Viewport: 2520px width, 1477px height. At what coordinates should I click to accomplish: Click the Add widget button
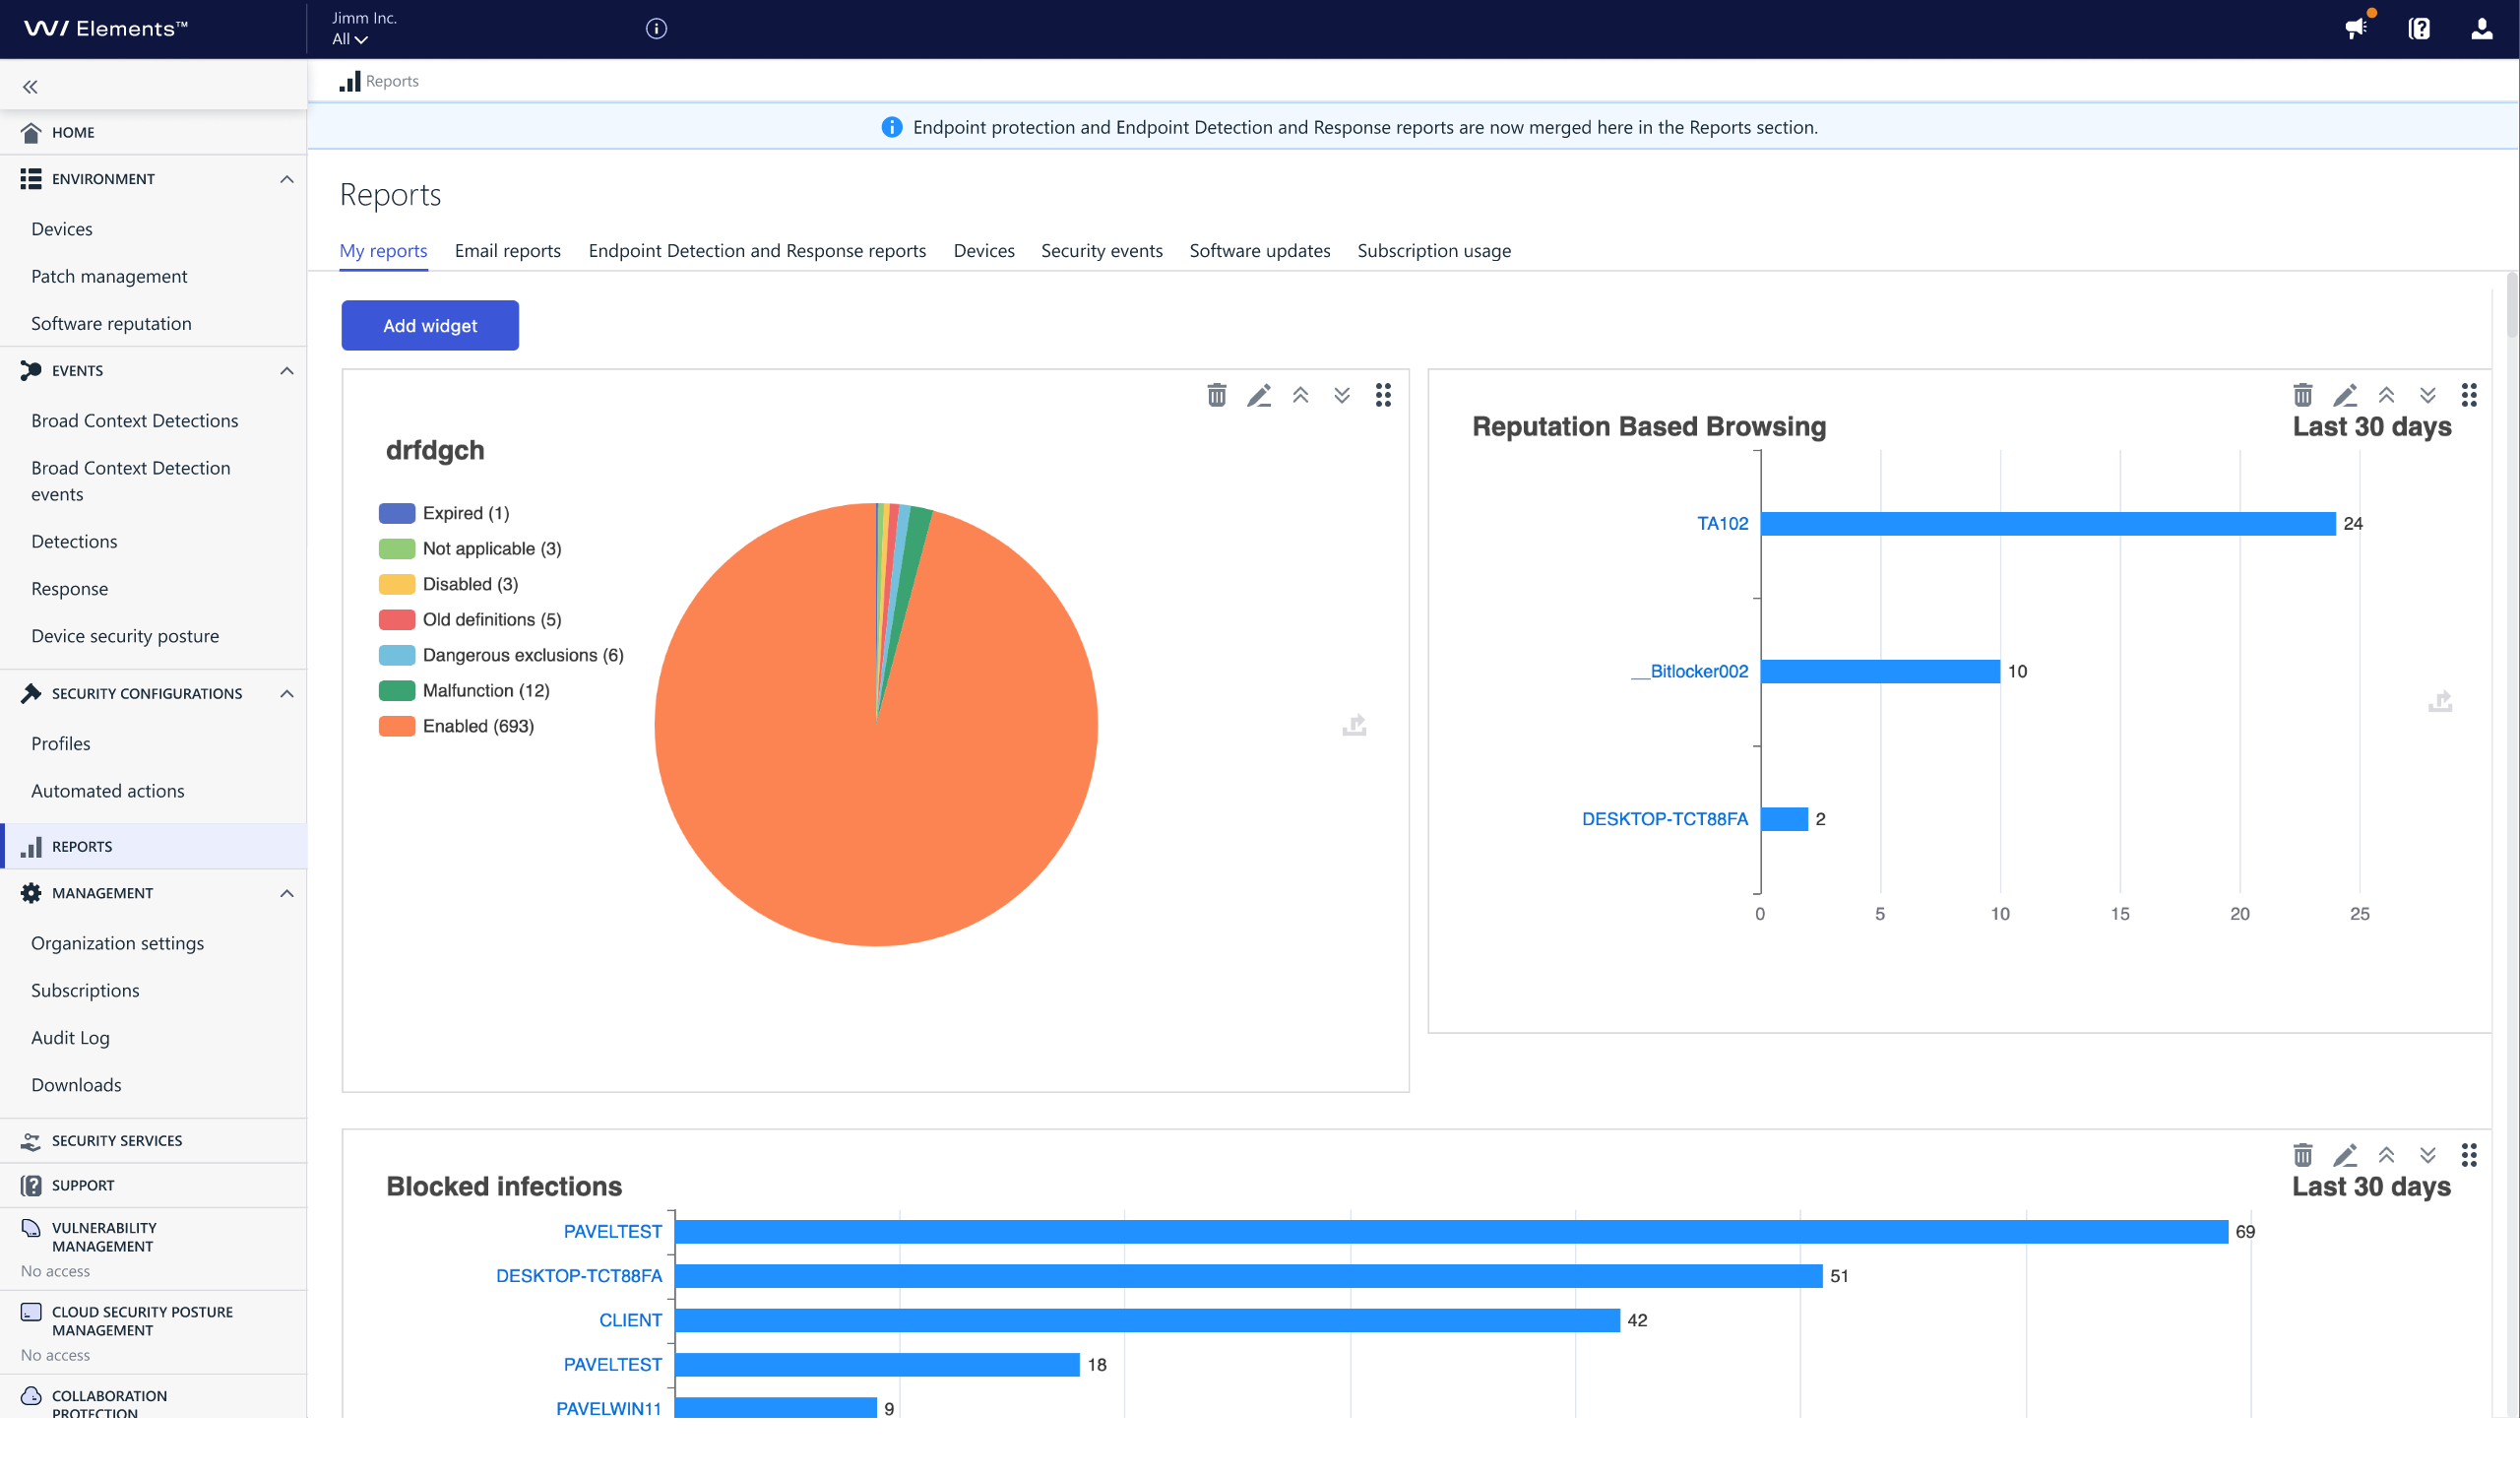[430, 325]
